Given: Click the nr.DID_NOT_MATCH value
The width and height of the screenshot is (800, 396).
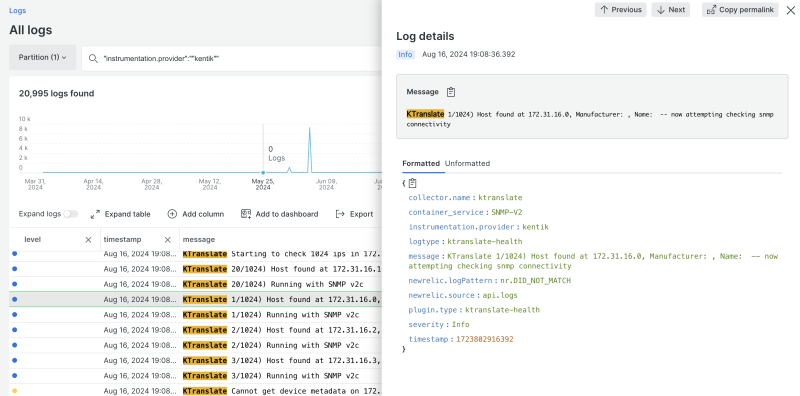Looking at the screenshot, I should pos(535,281).
